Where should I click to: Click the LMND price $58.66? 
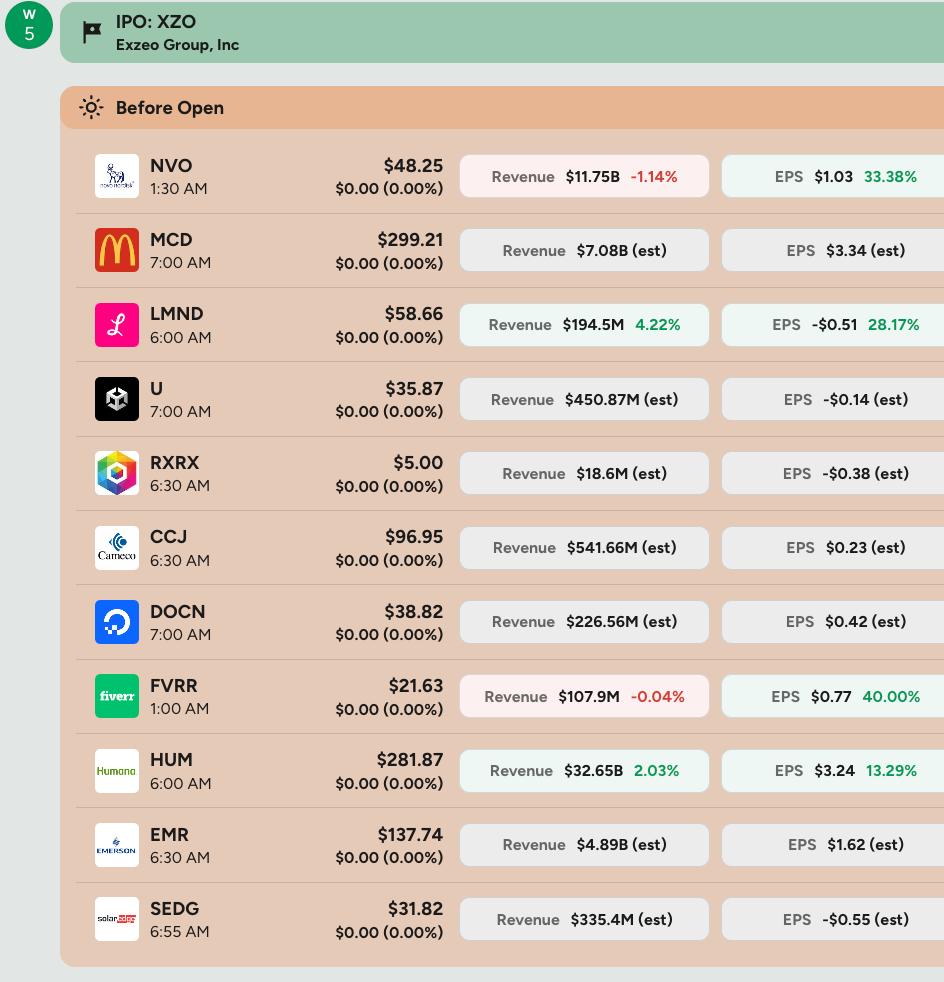pos(414,314)
